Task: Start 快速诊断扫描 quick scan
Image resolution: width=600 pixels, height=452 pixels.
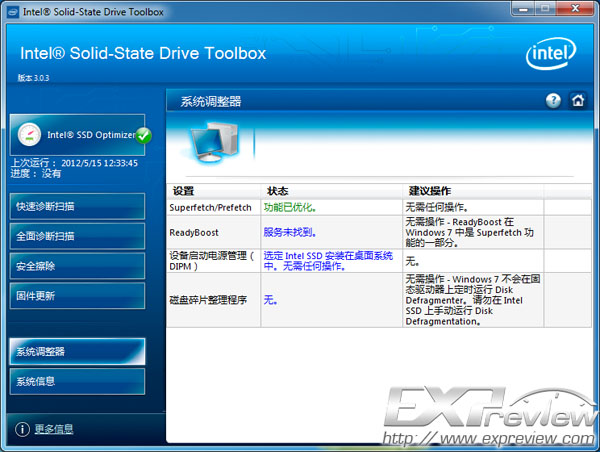Action: pyautogui.click(x=77, y=207)
